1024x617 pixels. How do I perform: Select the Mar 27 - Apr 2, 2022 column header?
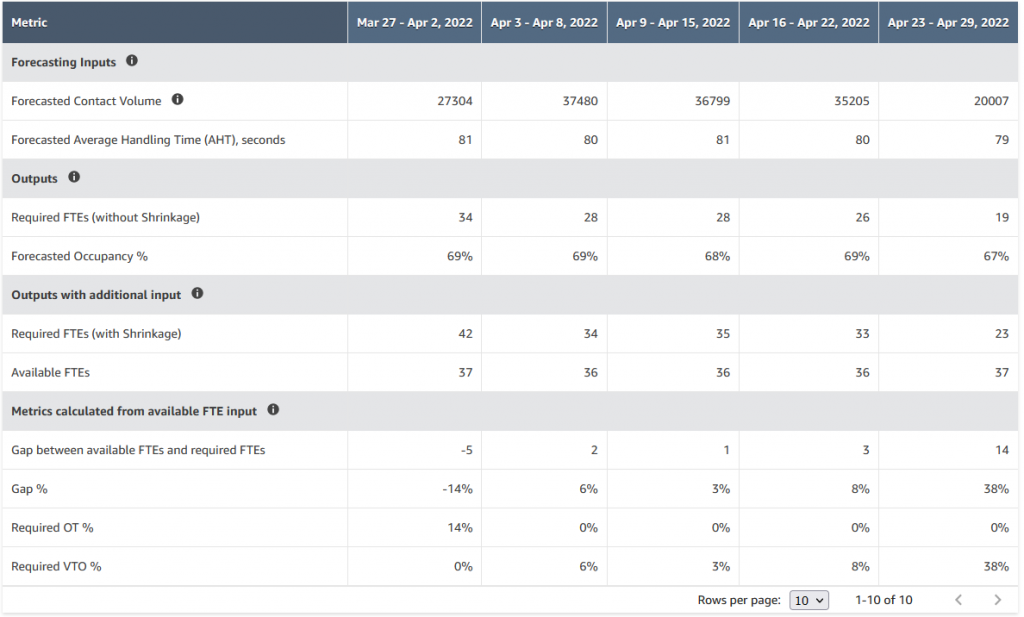pos(414,22)
